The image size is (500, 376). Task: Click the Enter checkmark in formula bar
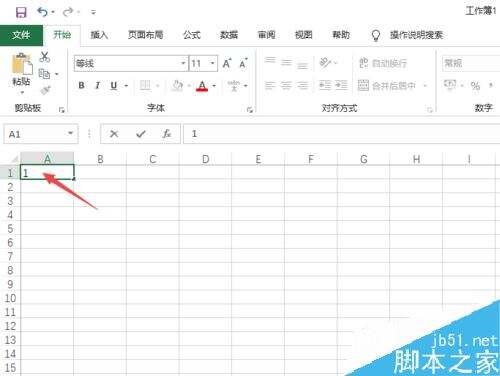point(141,134)
